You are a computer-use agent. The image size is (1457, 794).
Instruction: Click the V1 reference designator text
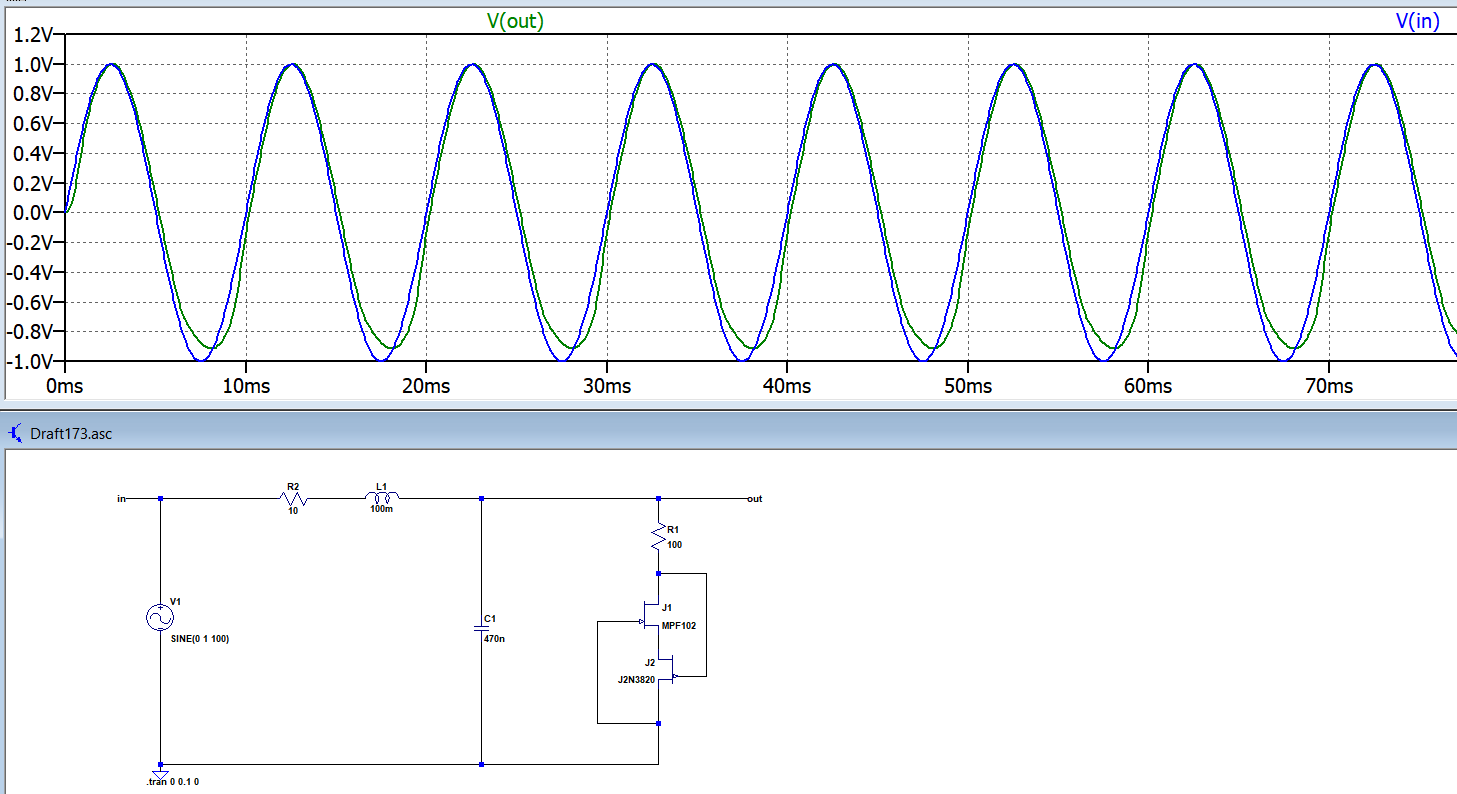(x=175, y=601)
